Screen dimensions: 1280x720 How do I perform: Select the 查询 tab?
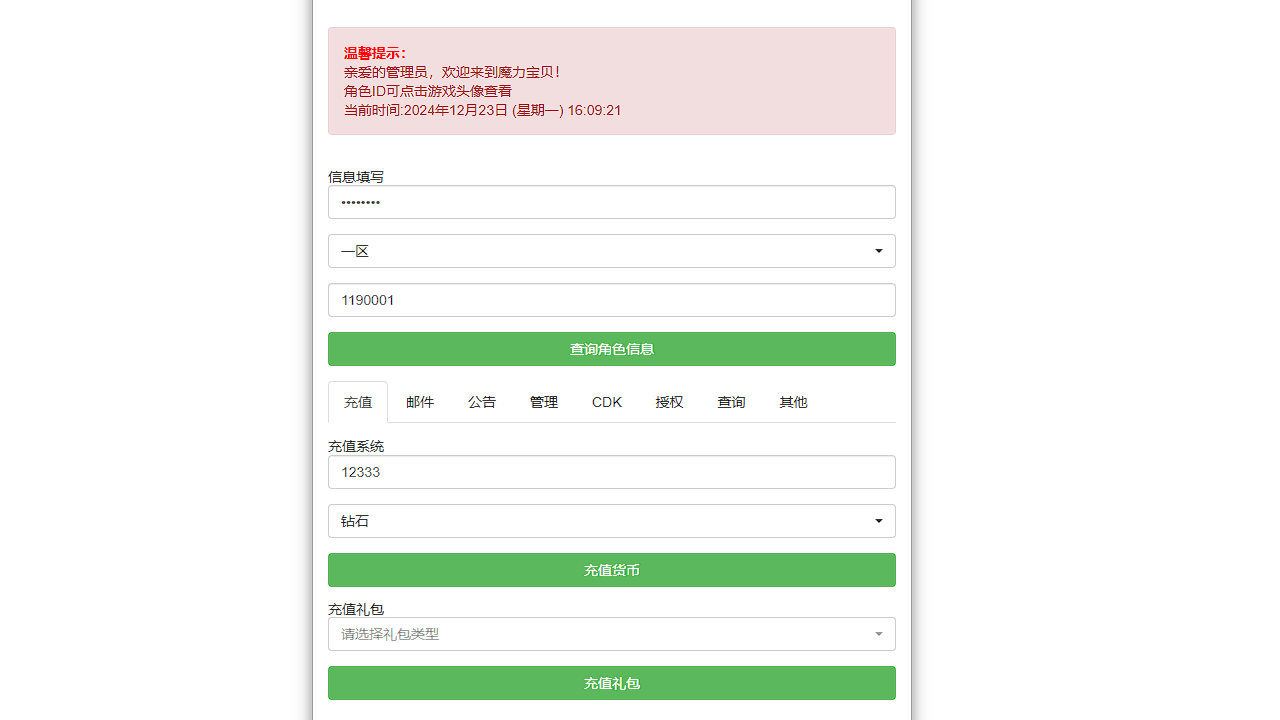tap(731, 402)
